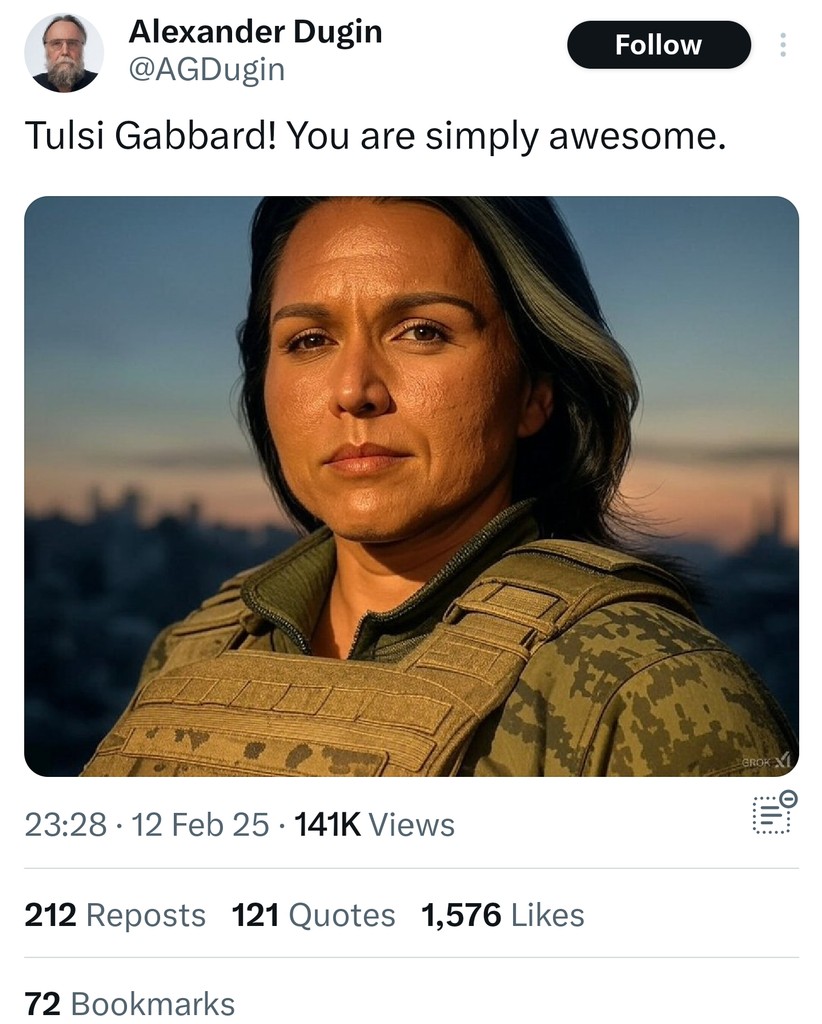Click the Alexander Dugin display name

click(x=255, y=31)
